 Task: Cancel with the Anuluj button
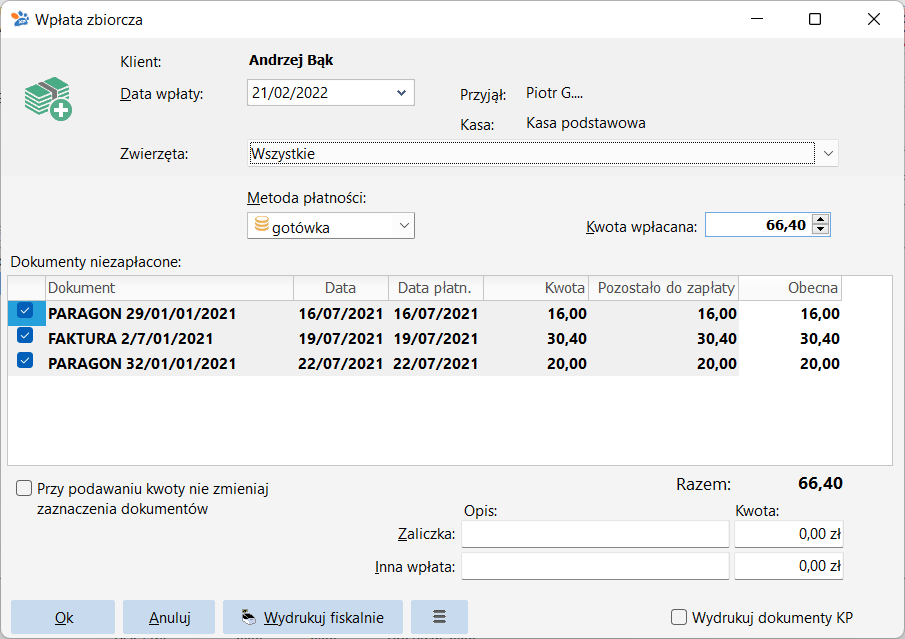169,617
